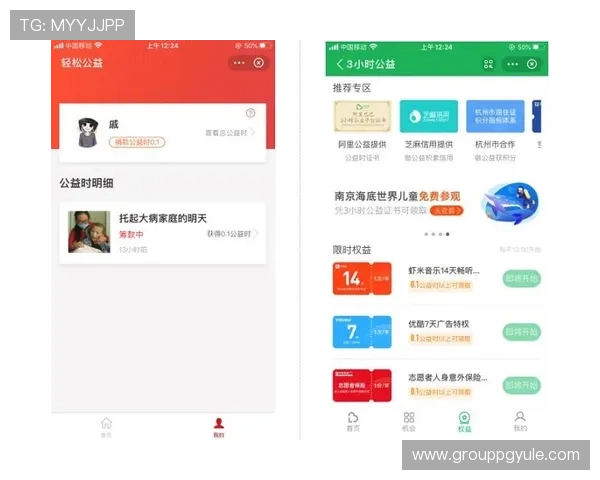Image resolution: width=600 pixels, height=480 pixels.
Task: Switch to 机会 tab
Action: (x=409, y=422)
